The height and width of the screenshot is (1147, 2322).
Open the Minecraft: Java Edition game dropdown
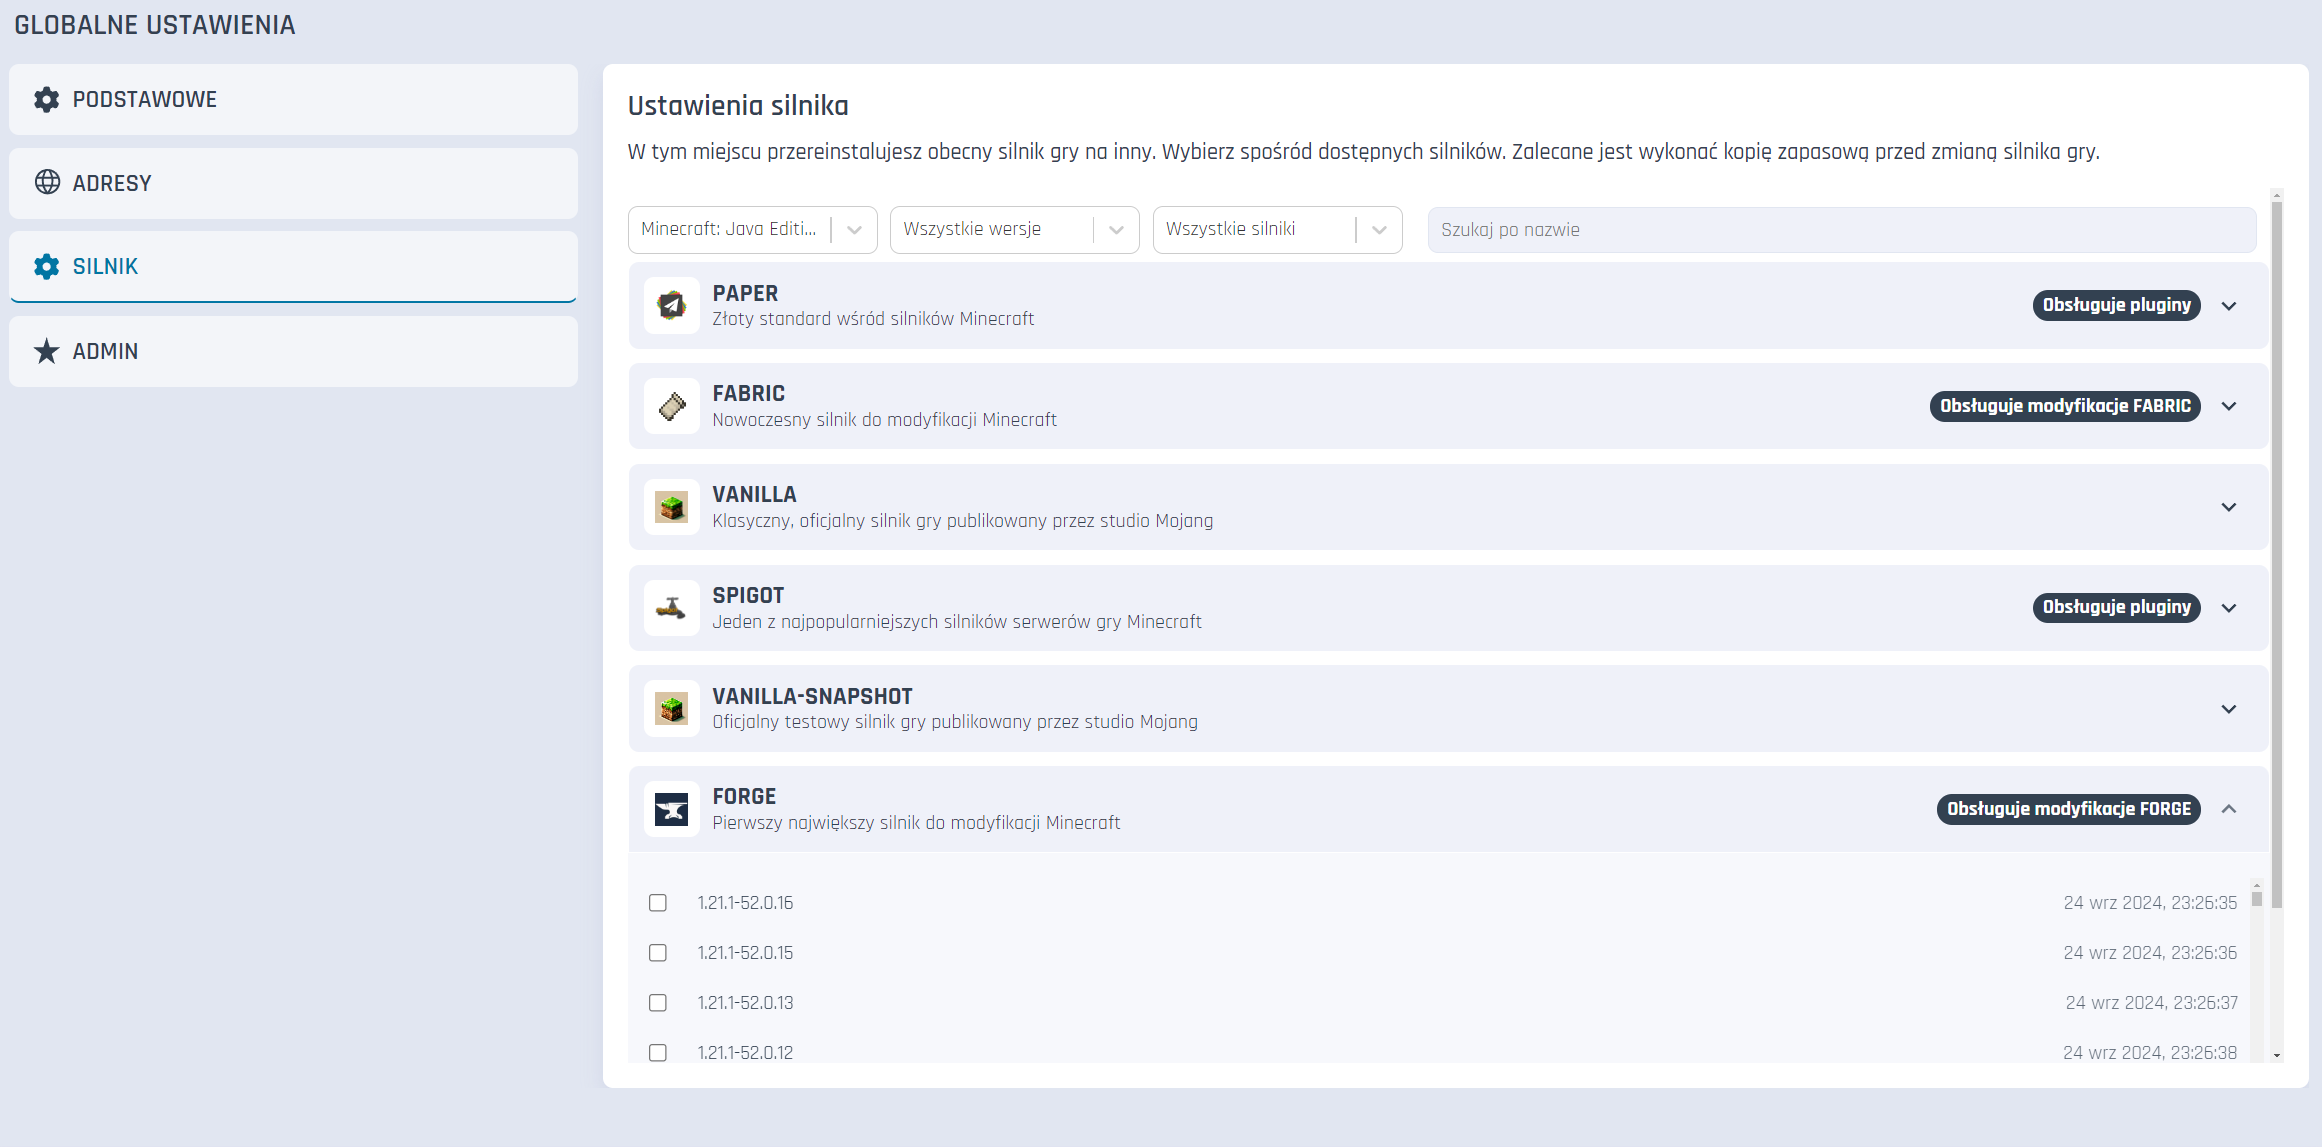(752, 230)
